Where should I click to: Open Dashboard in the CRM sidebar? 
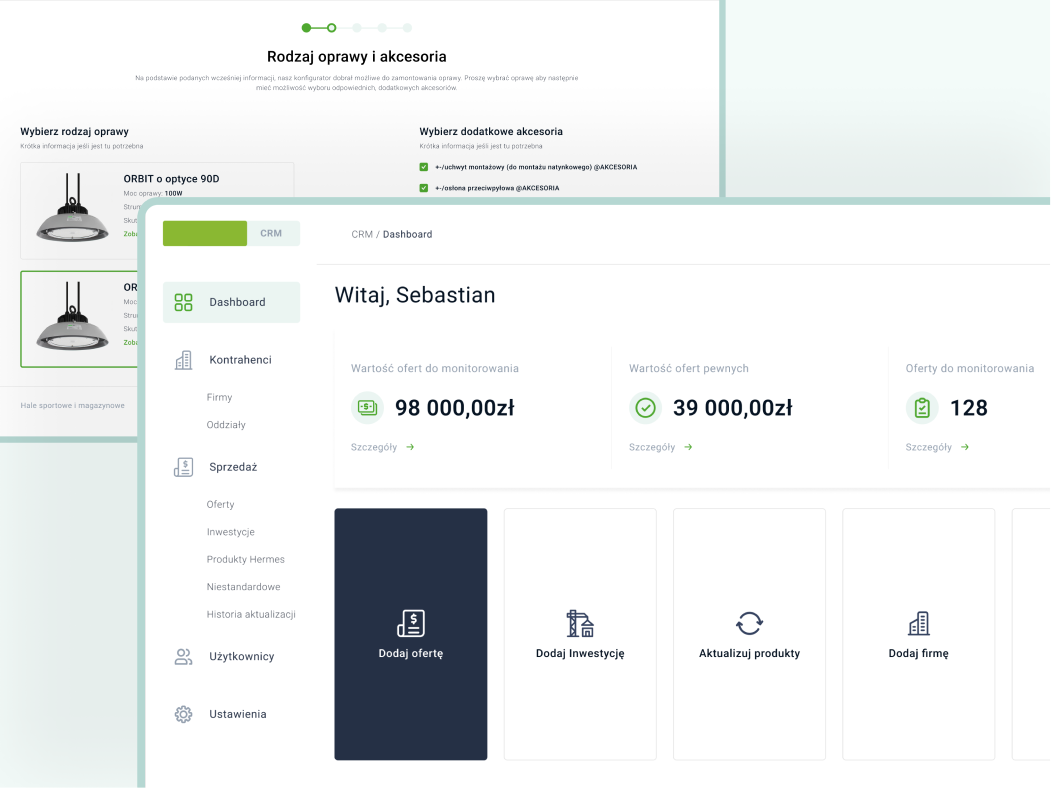coord(231,302)
